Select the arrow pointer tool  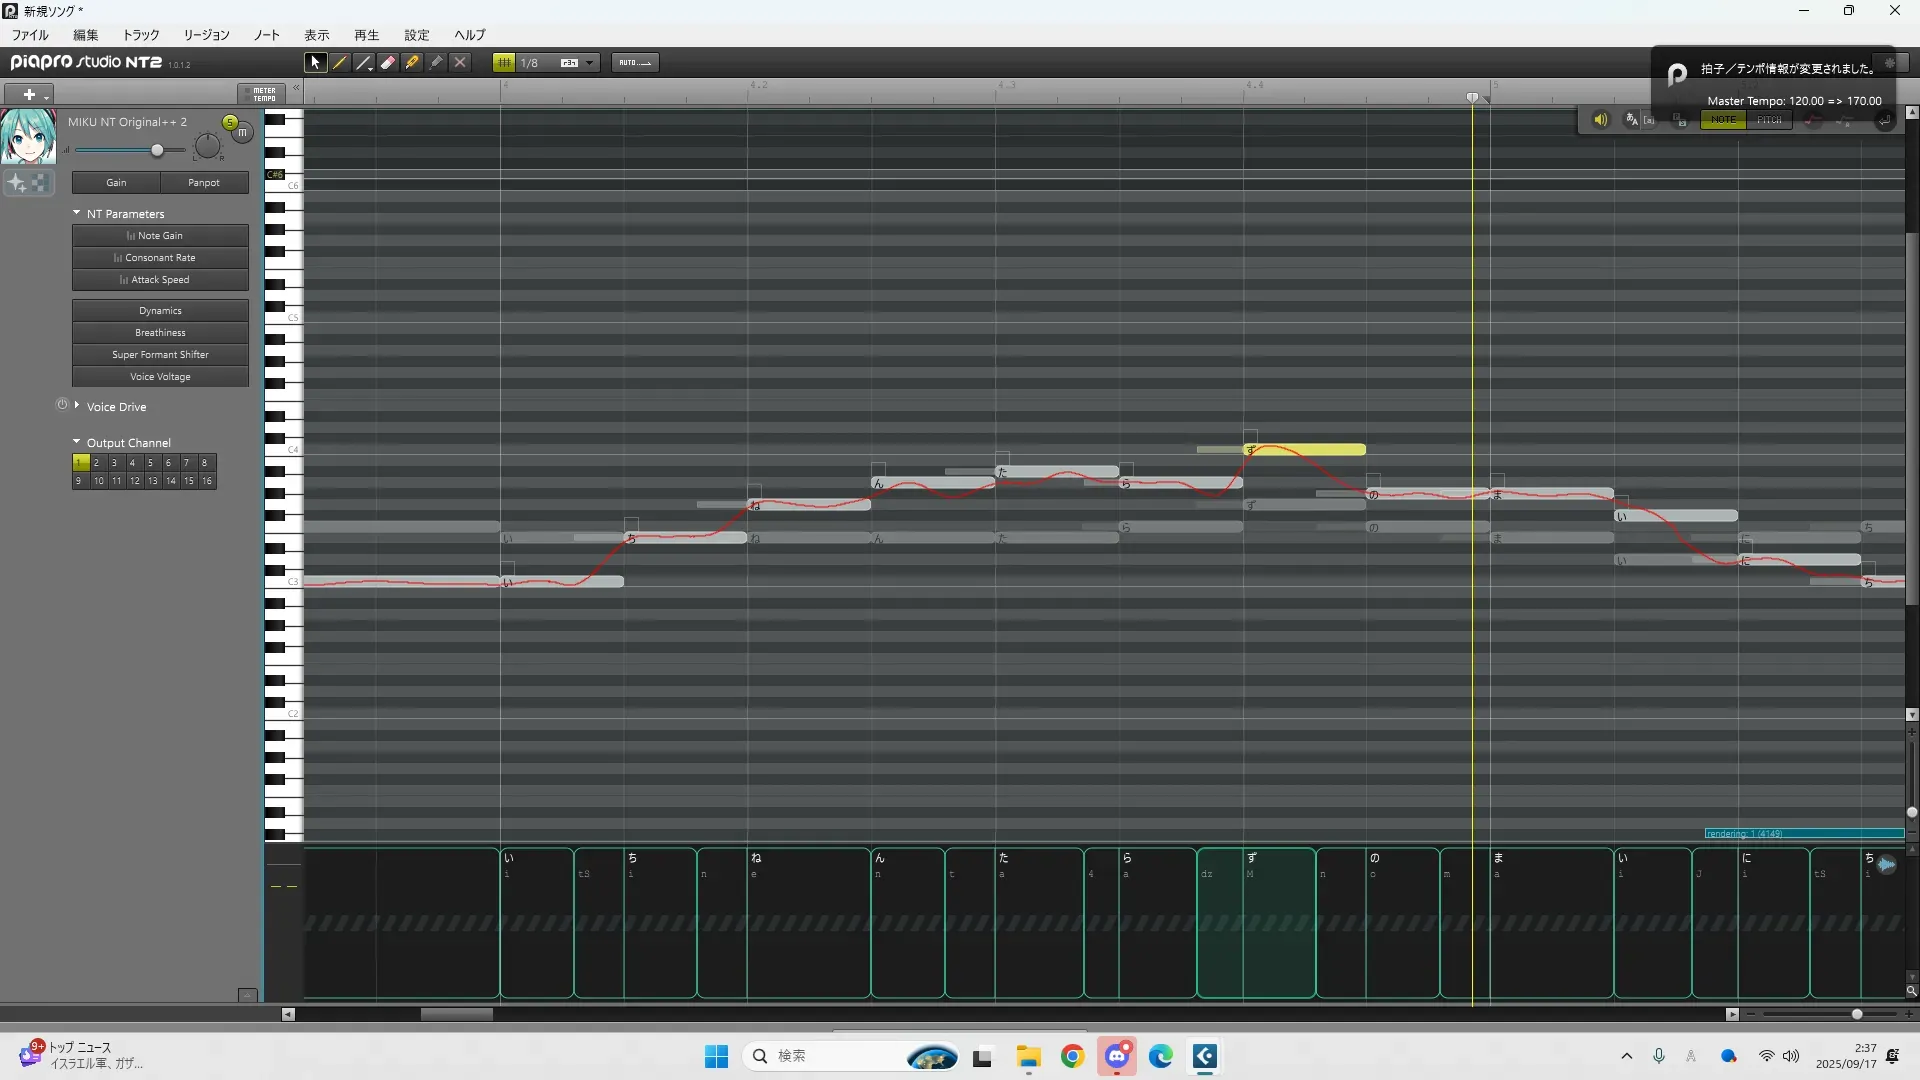click(315, 62)
